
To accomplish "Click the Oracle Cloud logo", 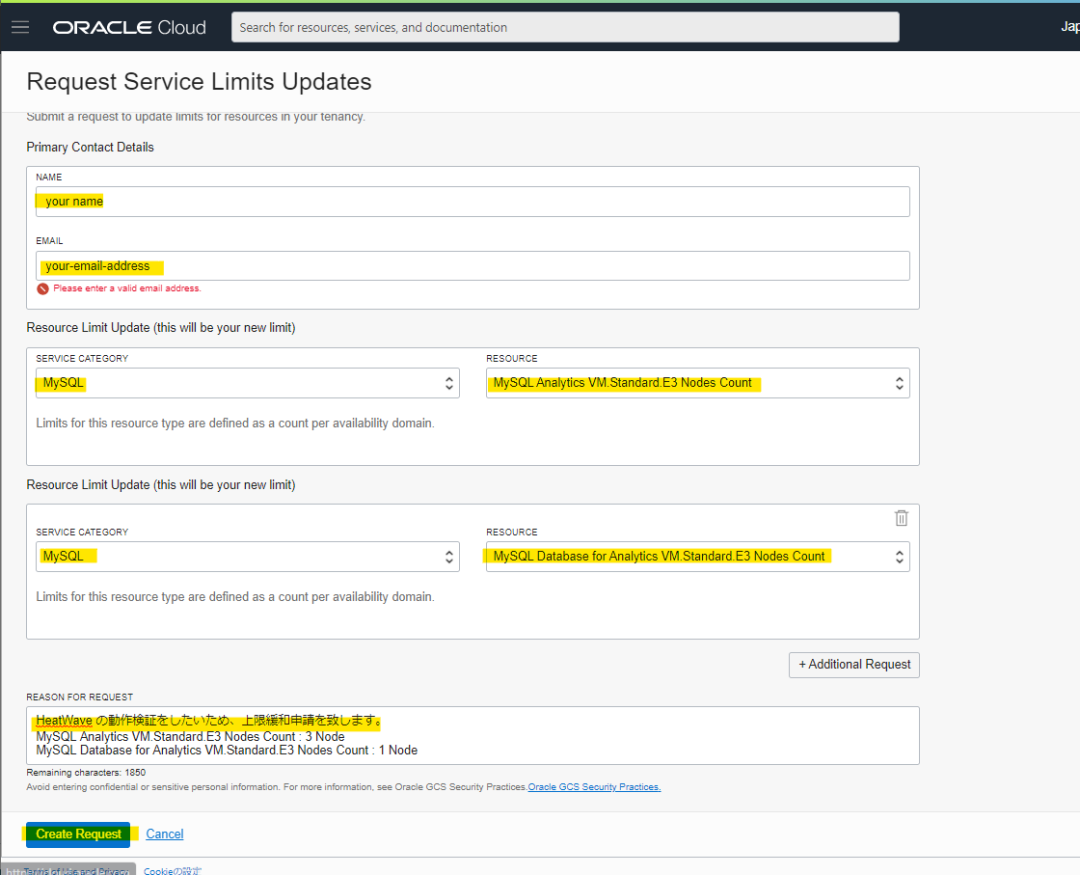I will [x=129, y=28].
